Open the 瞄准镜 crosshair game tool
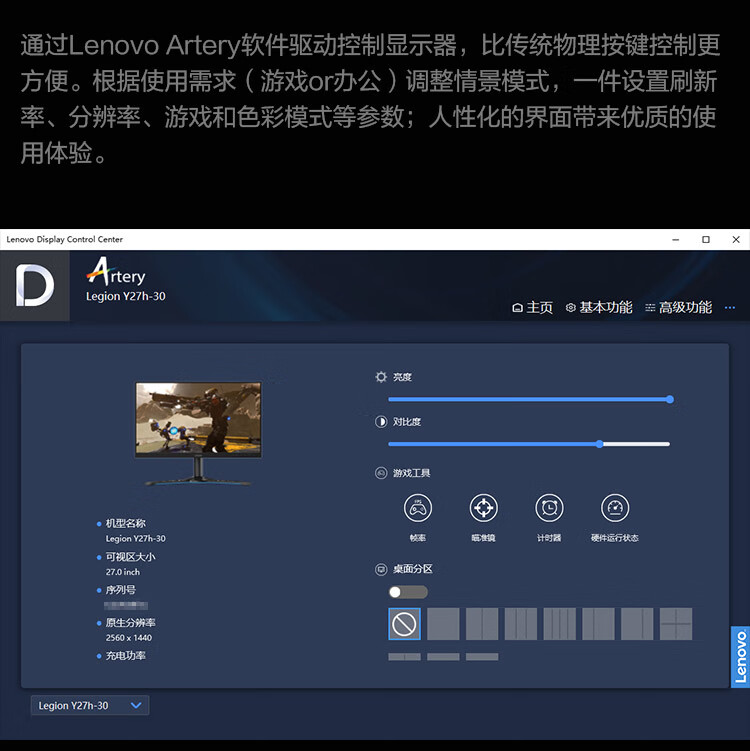Image resolution: width=750 pixels, height=751 pixels. [483, 508]
